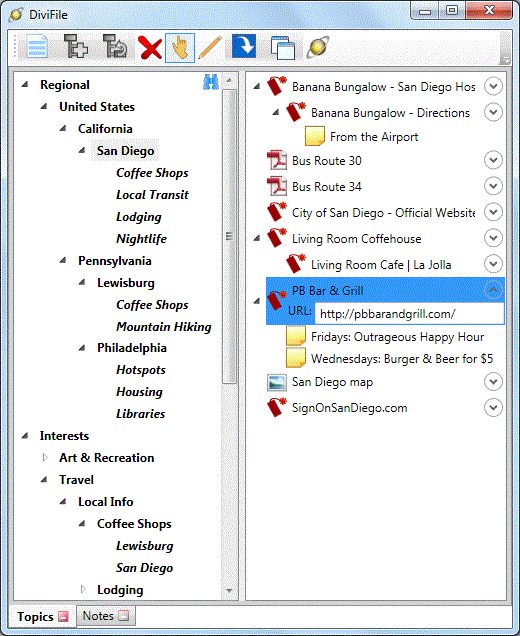Select the pointing hand tool
This screenshot has width=520, height=636.
(x=180, y=48)
